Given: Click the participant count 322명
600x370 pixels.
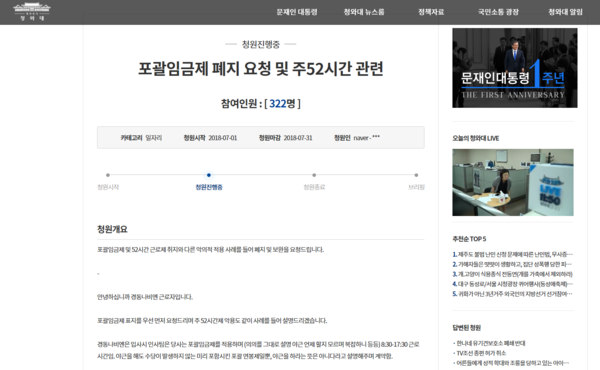Looking at the screenshot, I should pyautogui.click(x=282, y=103).
